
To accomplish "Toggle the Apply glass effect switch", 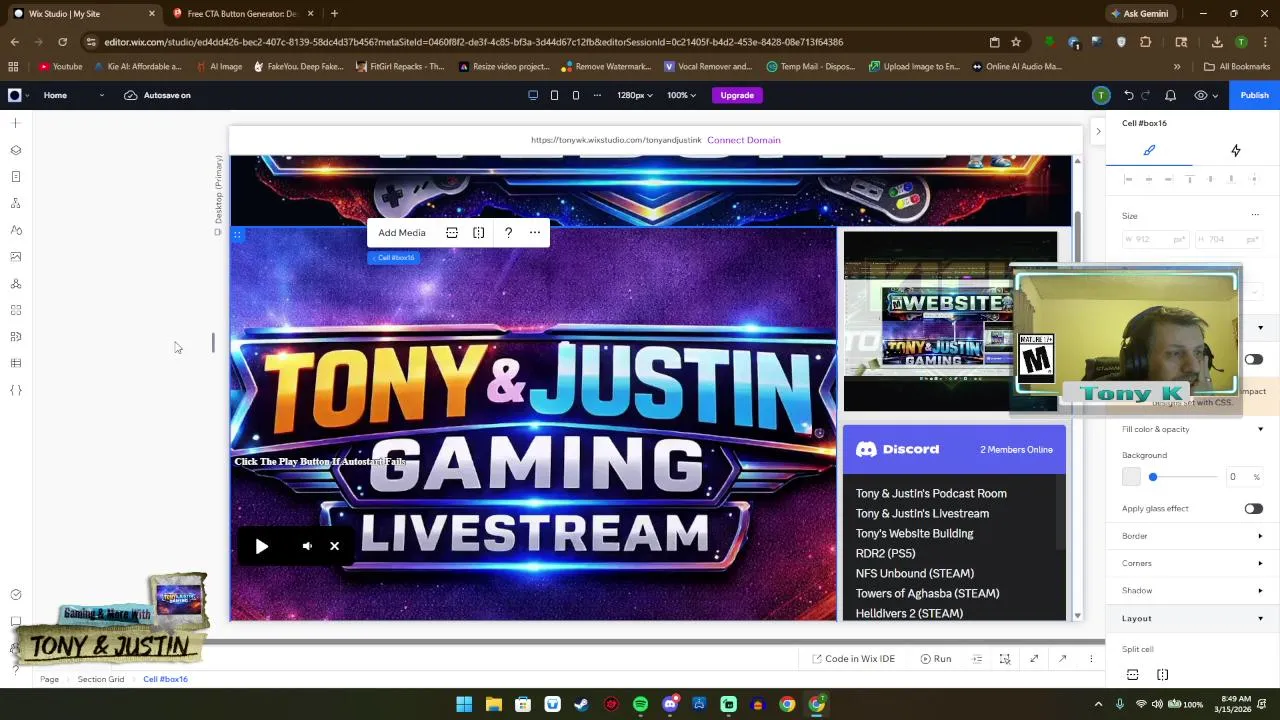I will point(1253,508).
